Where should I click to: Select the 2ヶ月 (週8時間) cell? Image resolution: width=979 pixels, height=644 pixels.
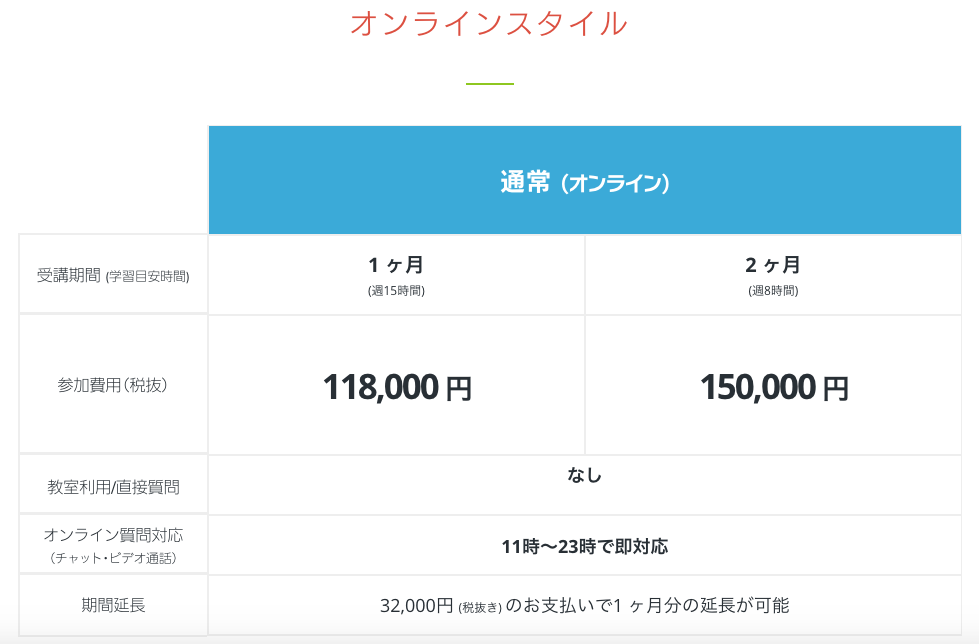773,275
